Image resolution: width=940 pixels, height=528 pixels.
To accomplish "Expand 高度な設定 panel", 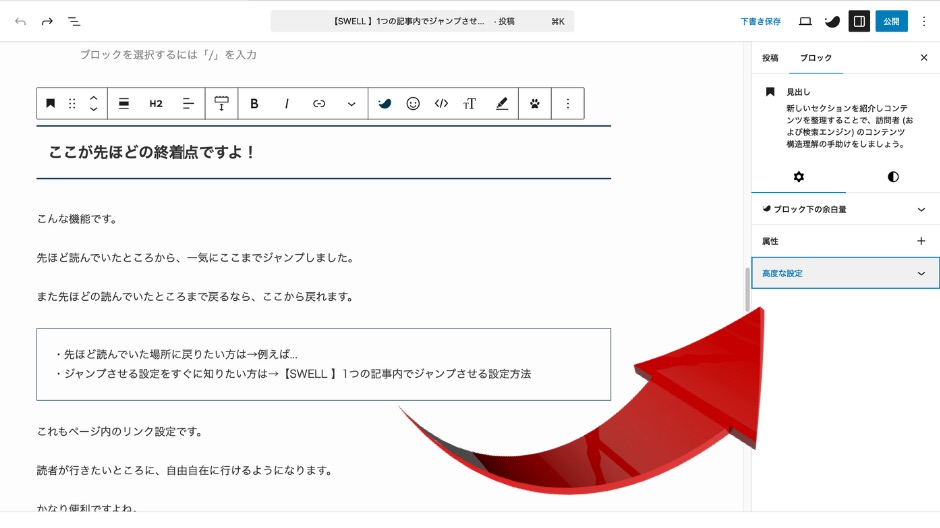I will (x=846, y=273).
